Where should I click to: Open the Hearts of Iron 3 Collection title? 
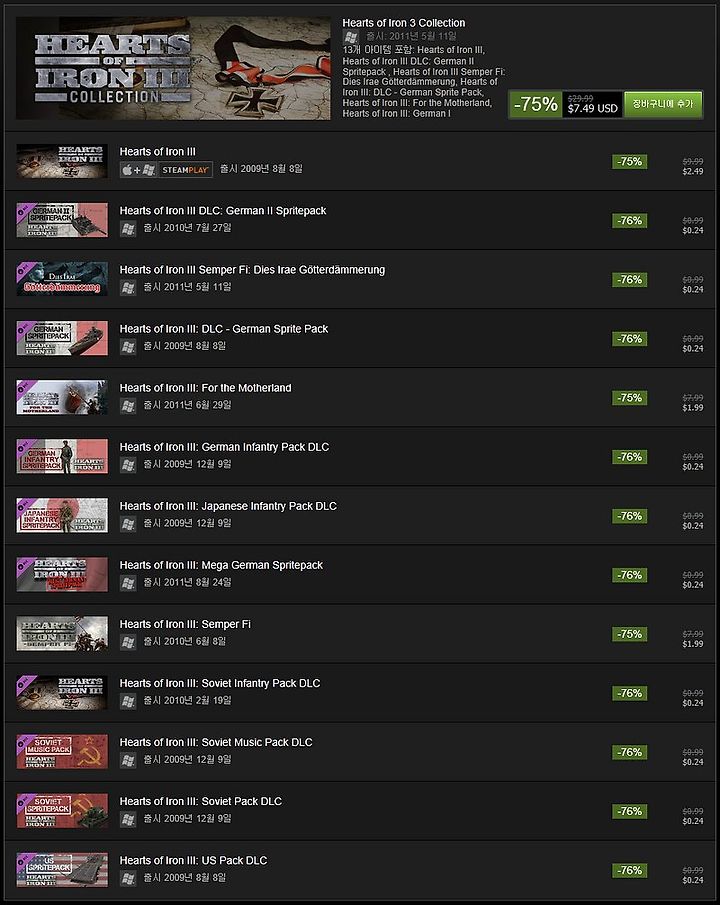click(x=404, y=23)
